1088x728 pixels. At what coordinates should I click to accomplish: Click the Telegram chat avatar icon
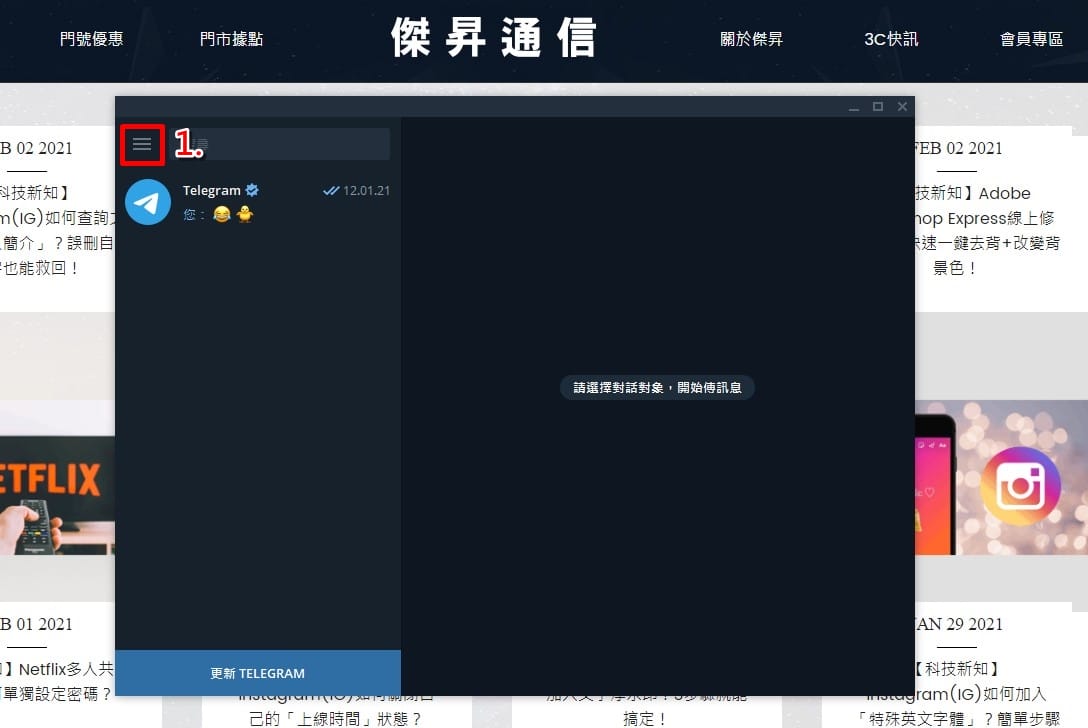[x=148, y=202]
